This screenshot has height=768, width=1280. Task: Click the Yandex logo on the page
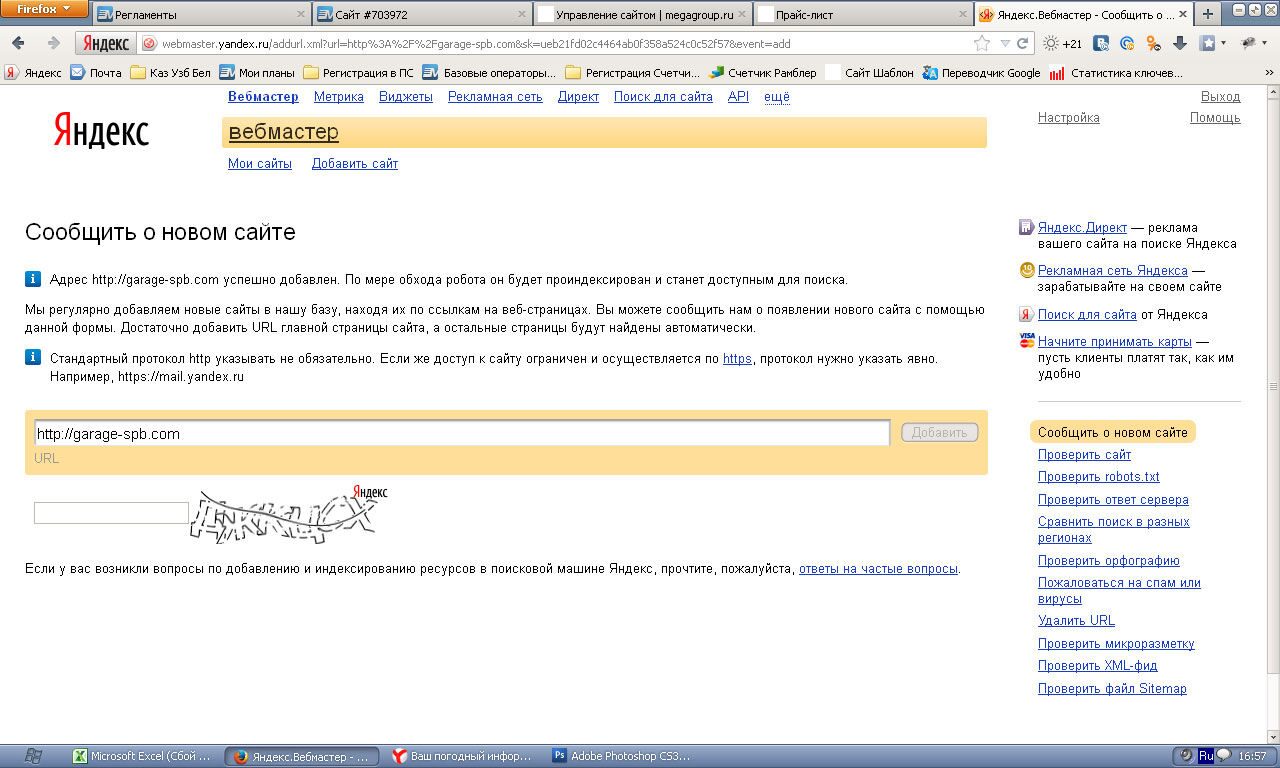[101, 131]
